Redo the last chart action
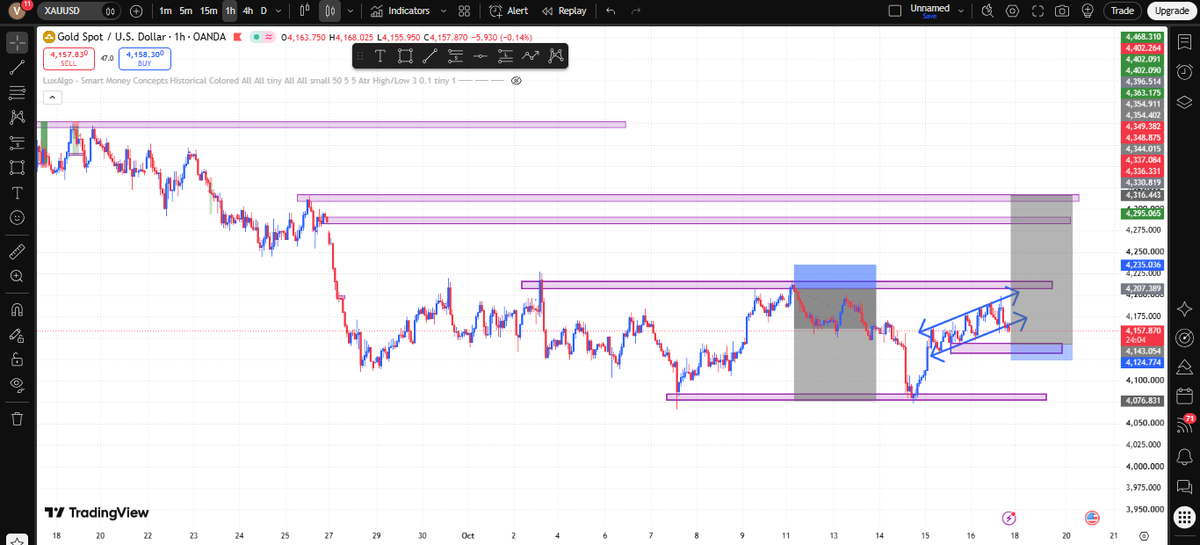Screen dimensions: 1200x545 point(636,11)
